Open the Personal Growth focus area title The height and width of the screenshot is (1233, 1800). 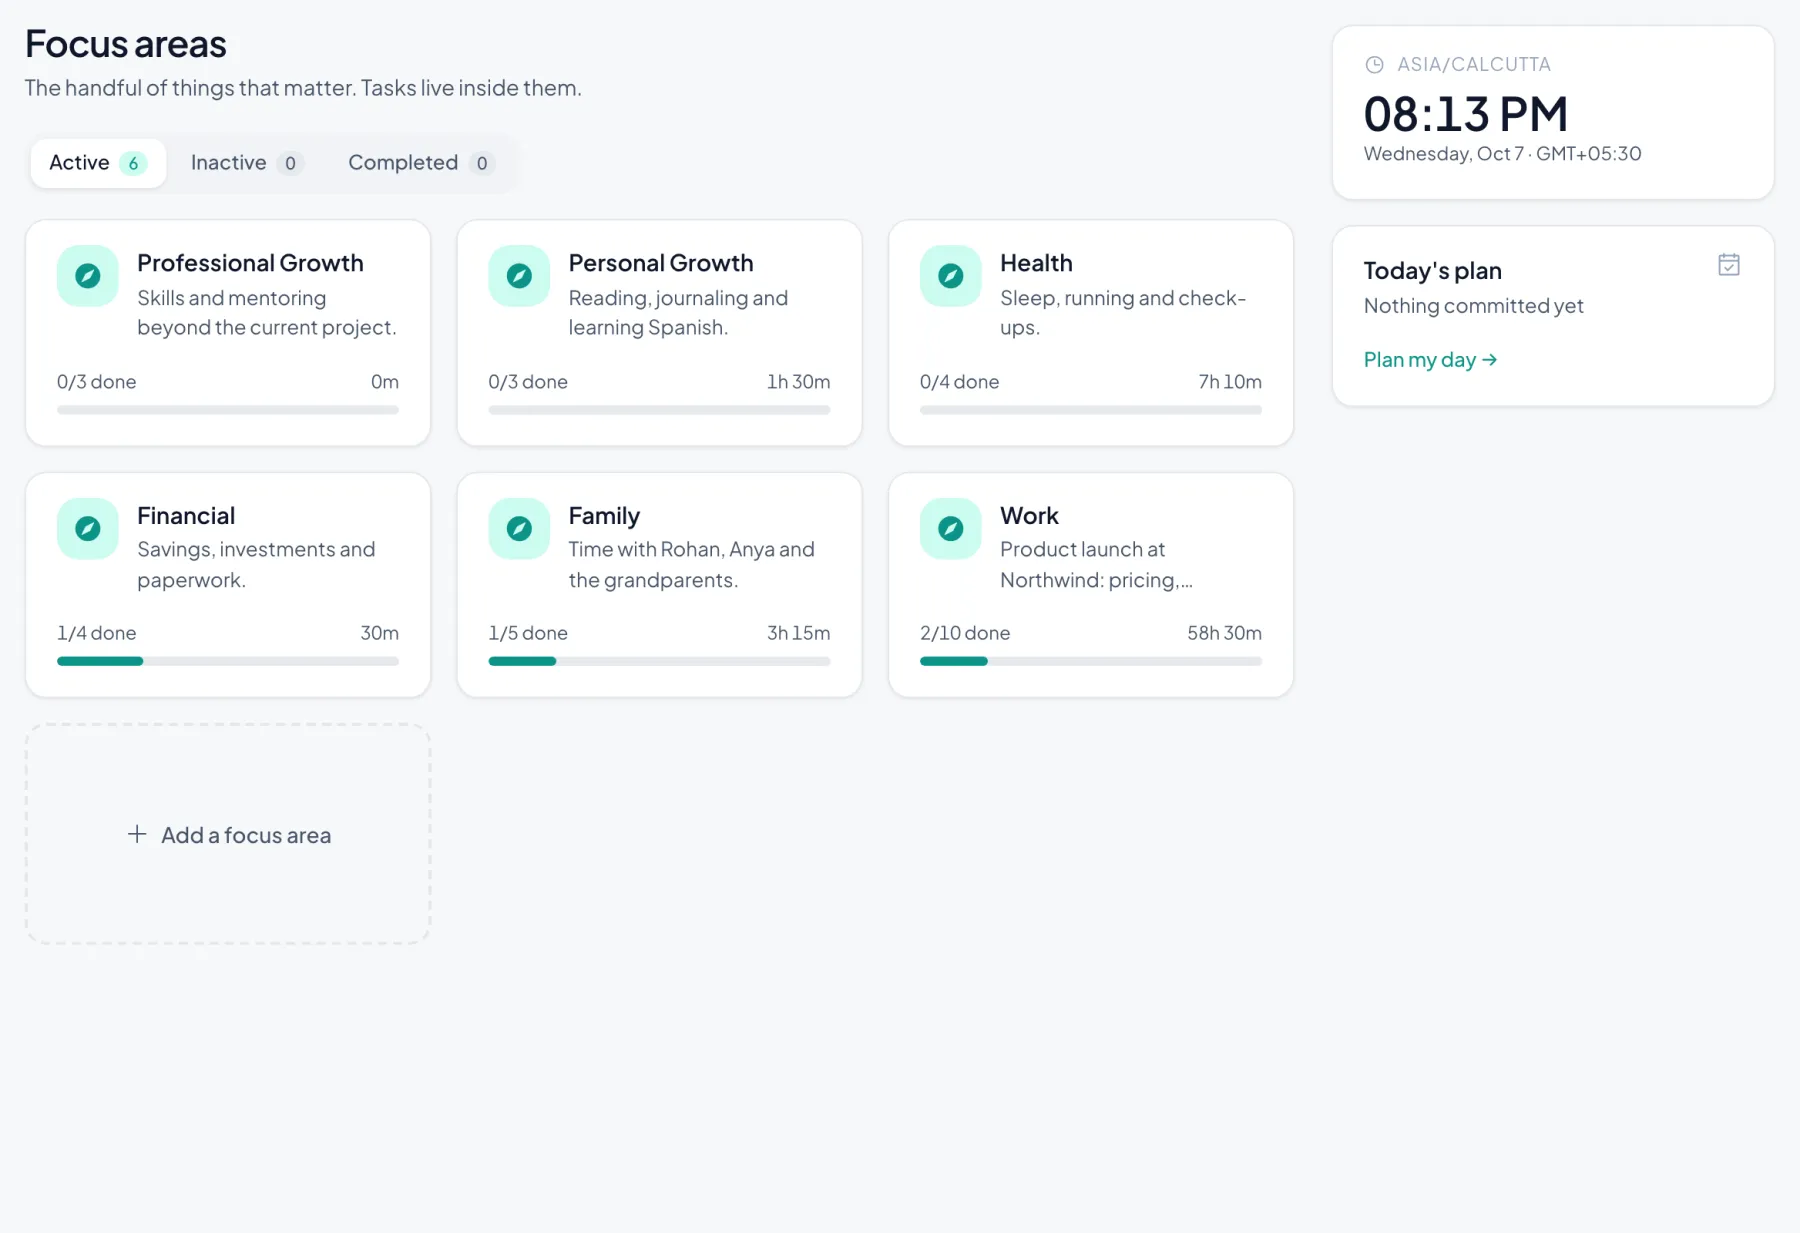(x=661, y=263)
